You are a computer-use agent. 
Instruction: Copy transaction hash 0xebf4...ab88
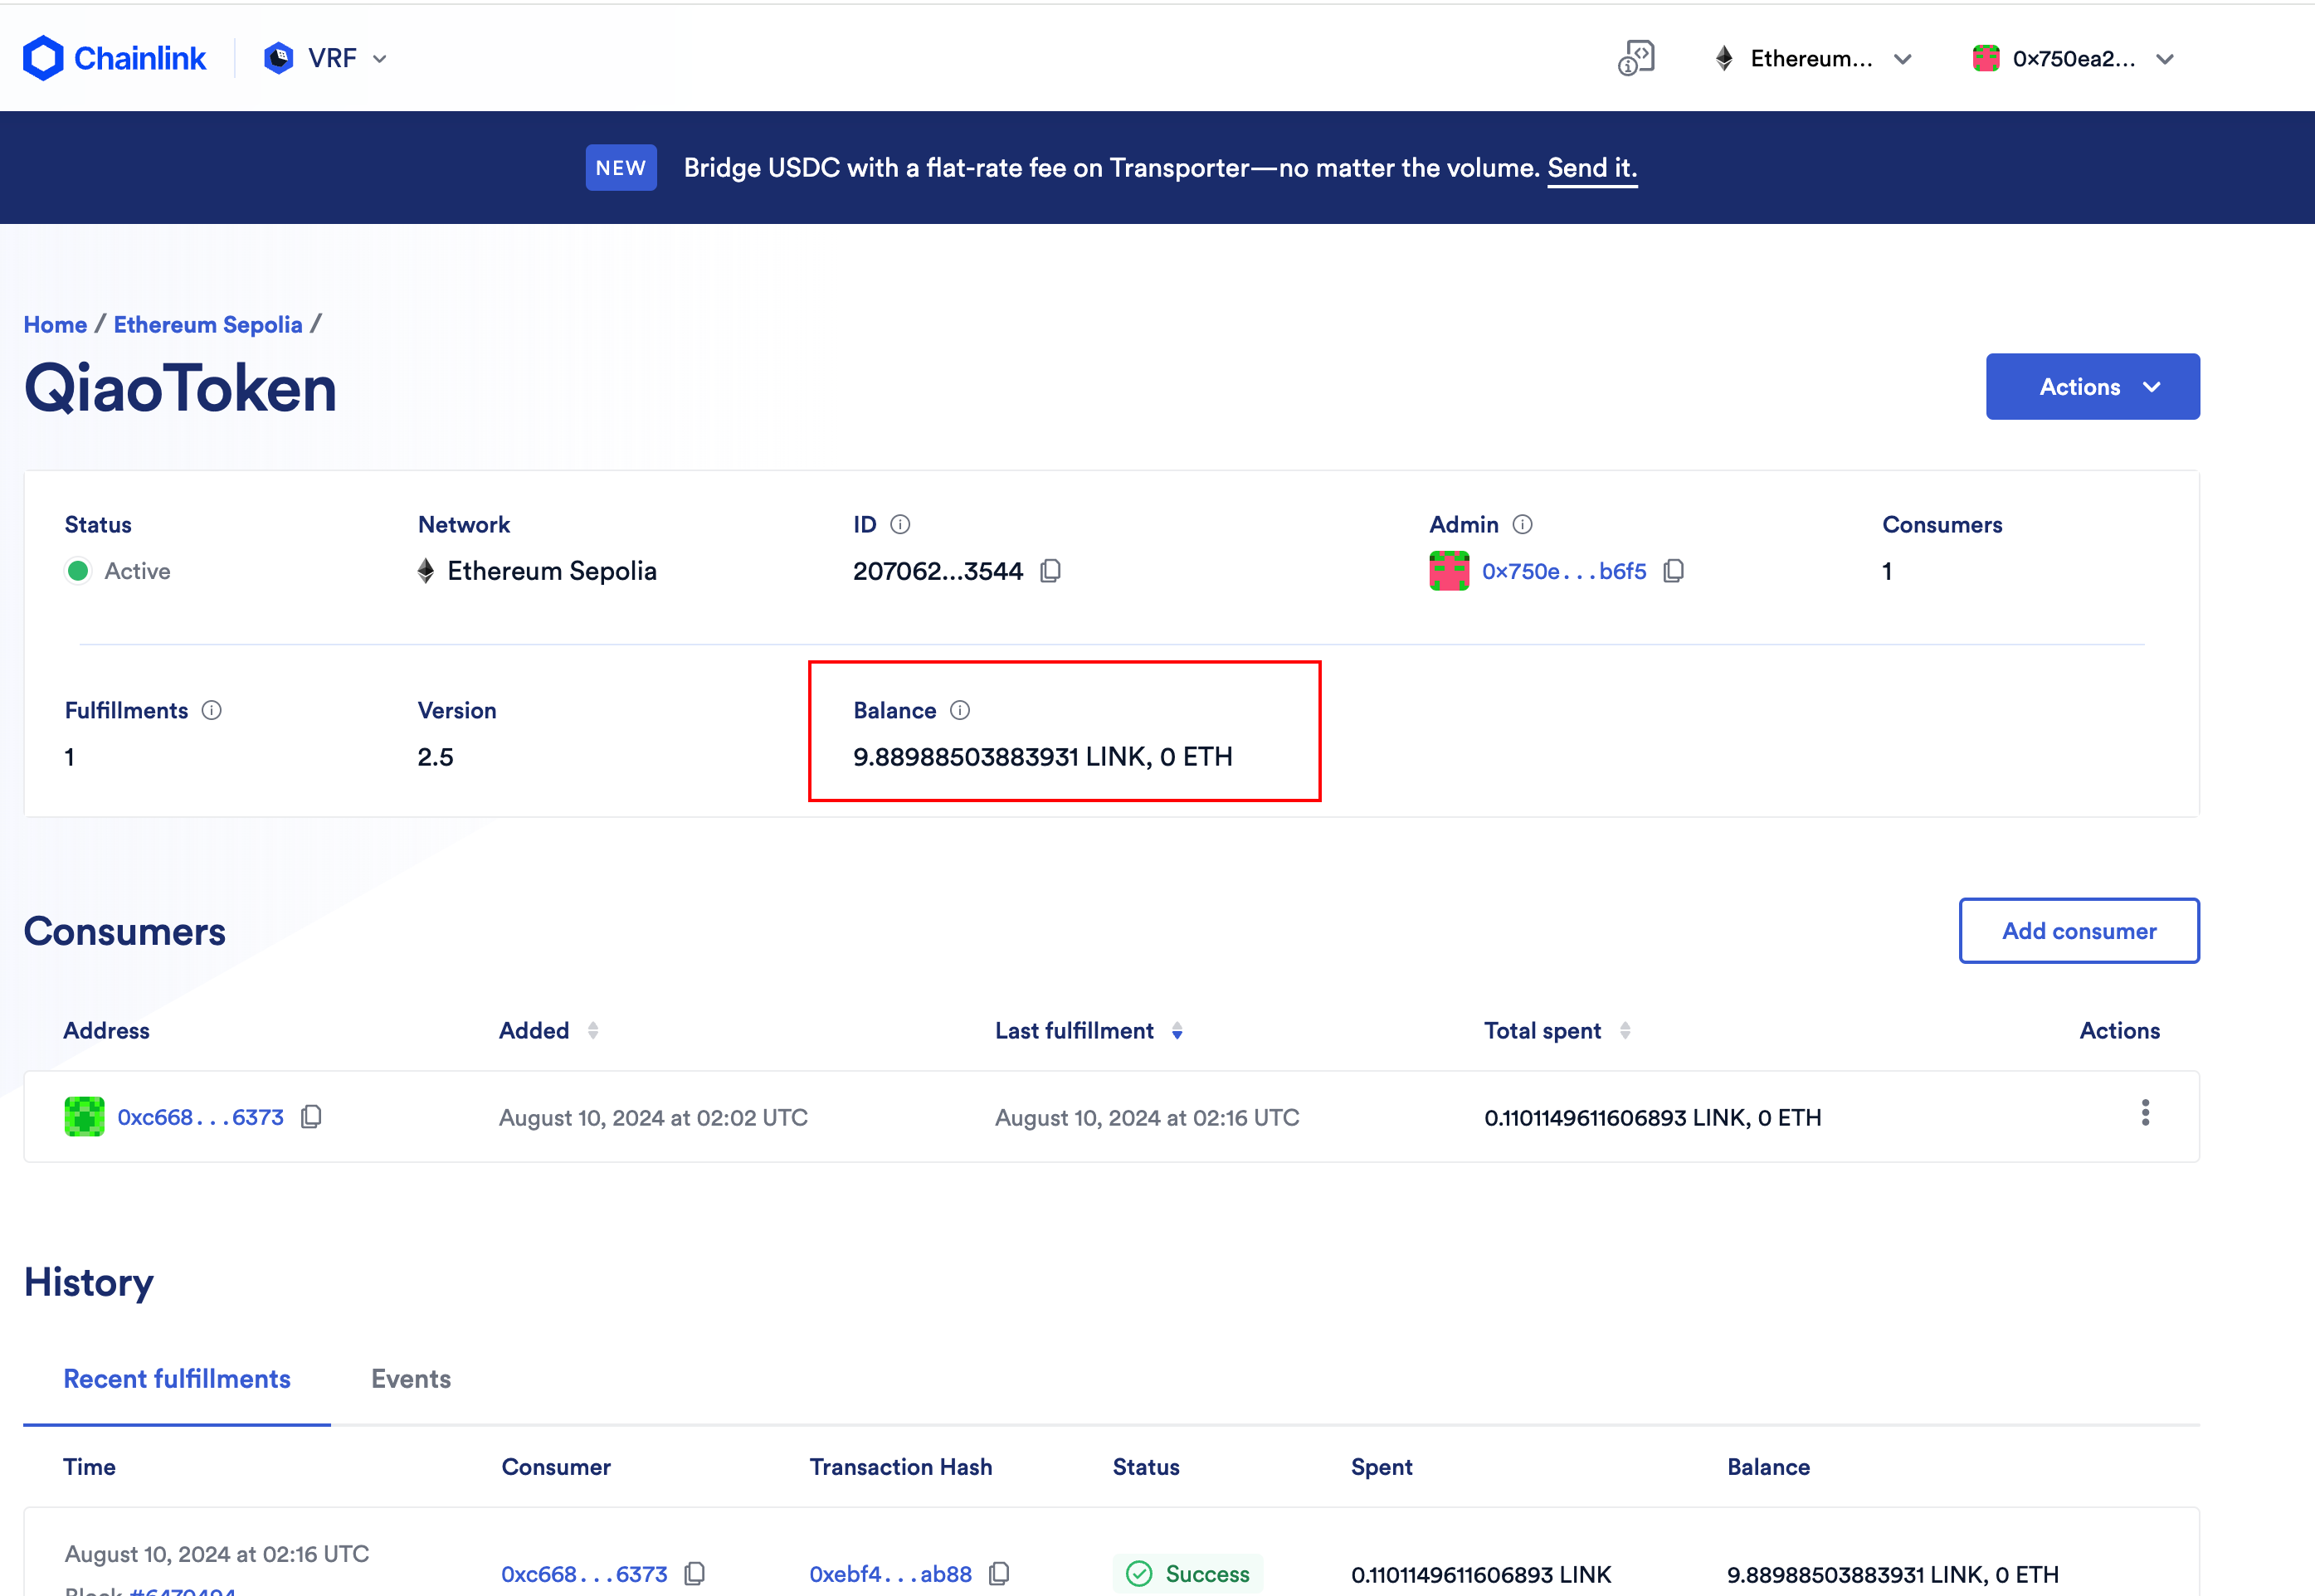click(998, 1574)
